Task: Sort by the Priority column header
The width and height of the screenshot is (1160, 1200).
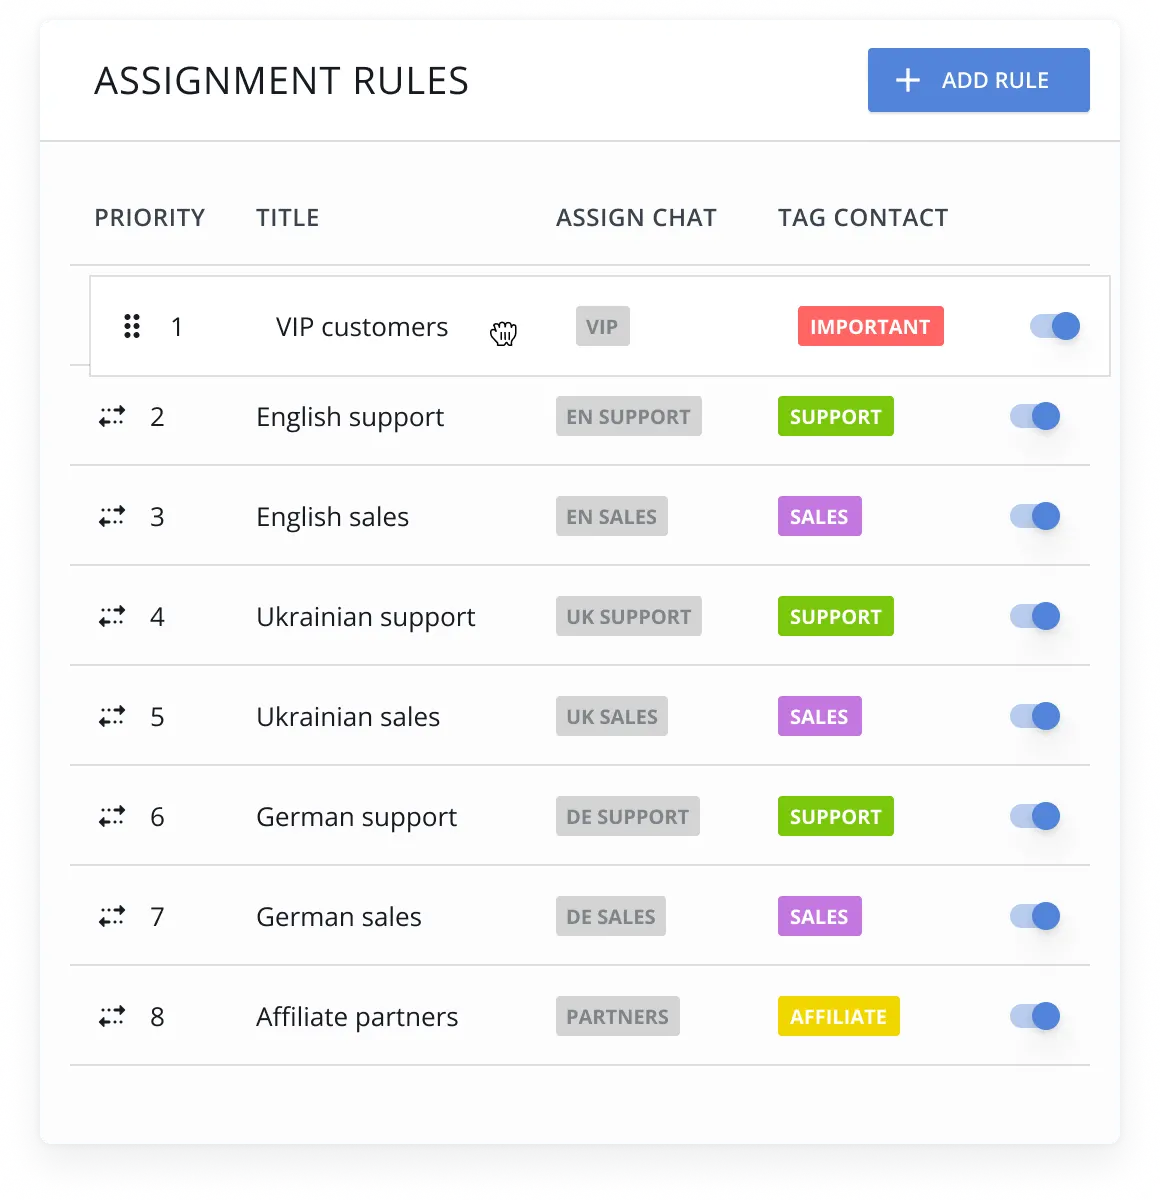Action: [x=149, y=218]
